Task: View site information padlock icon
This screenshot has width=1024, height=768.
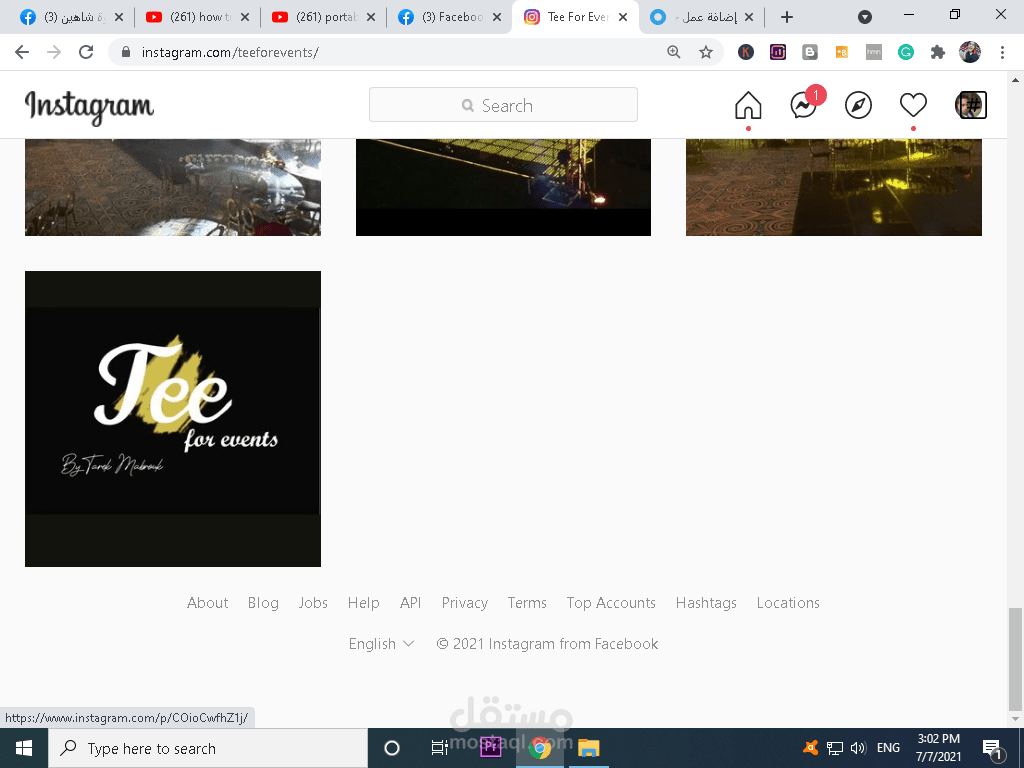Action: 127,52
